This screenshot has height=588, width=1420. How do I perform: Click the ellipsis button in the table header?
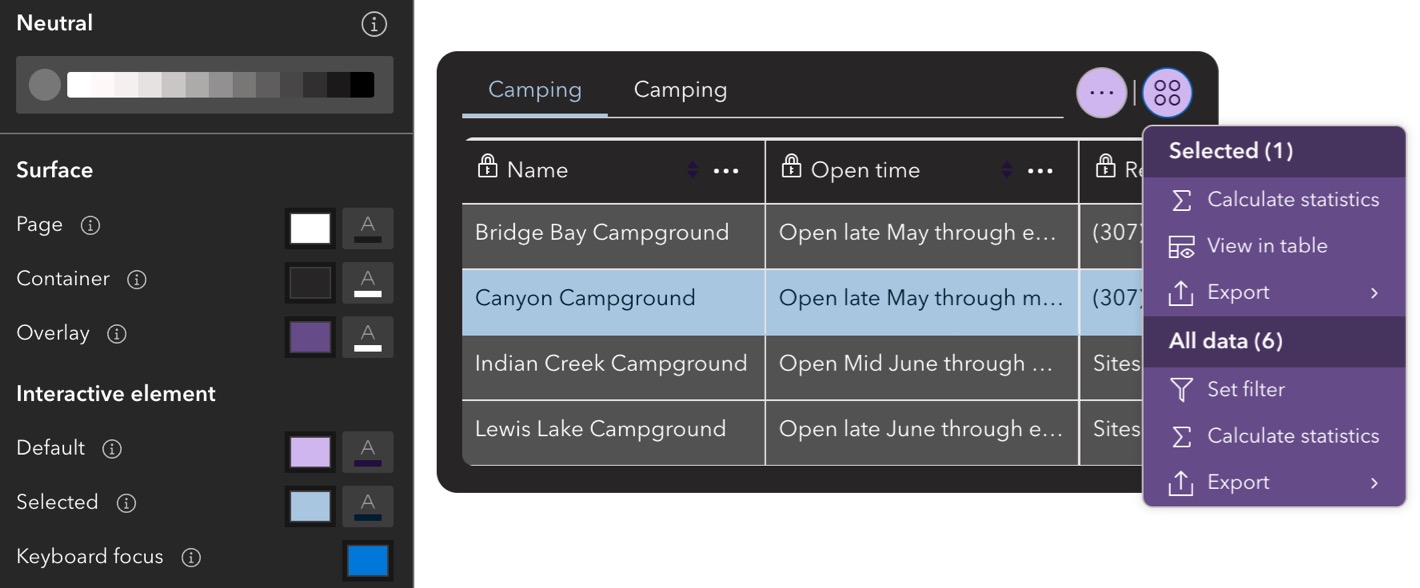coord(1101,92)
